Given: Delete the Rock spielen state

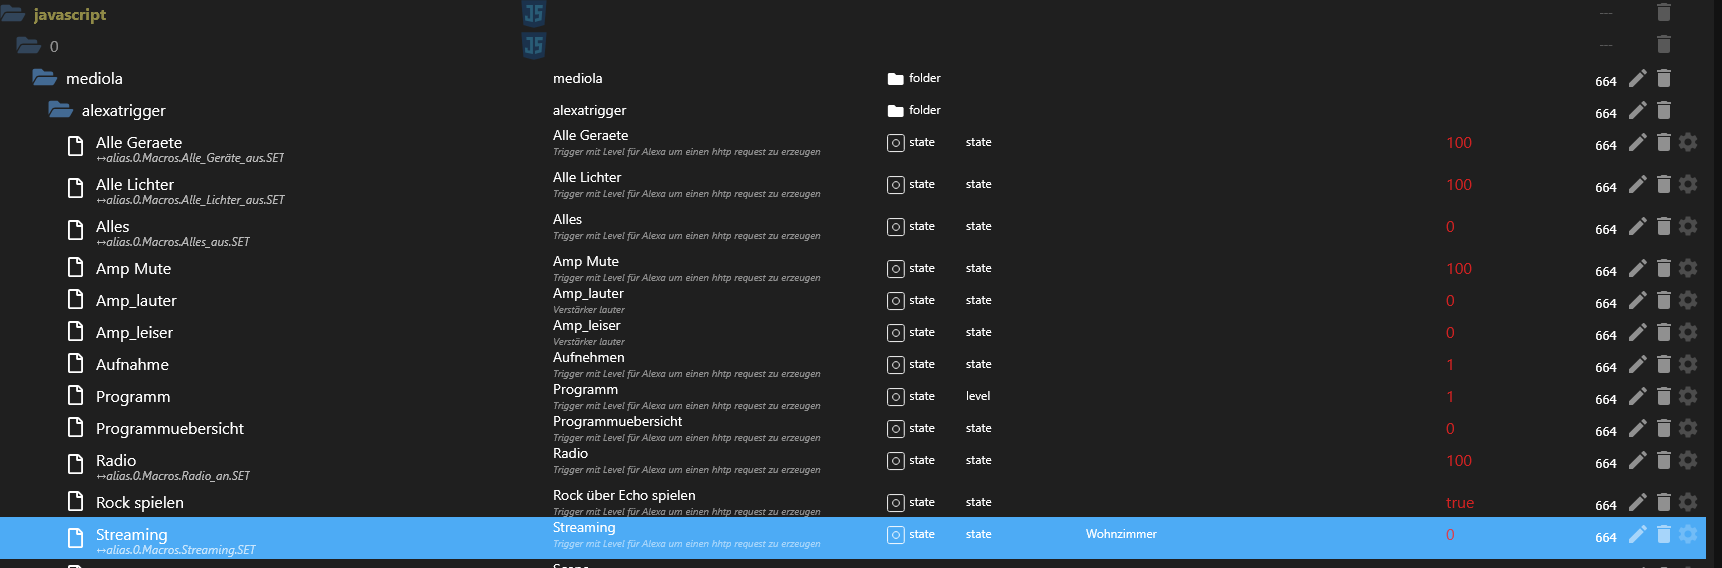Looking at the screenshot, I should 1664,502.
